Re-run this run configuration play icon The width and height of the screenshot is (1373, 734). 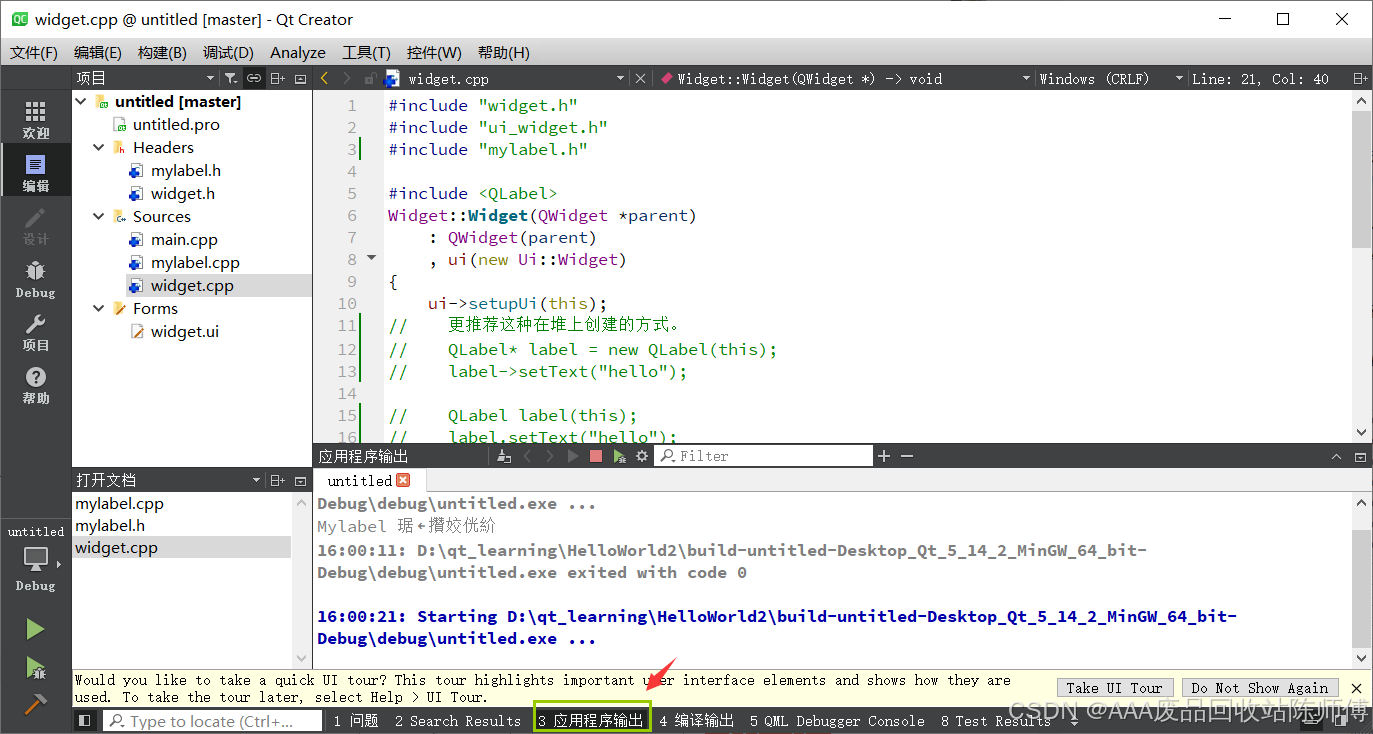(572, 456)
